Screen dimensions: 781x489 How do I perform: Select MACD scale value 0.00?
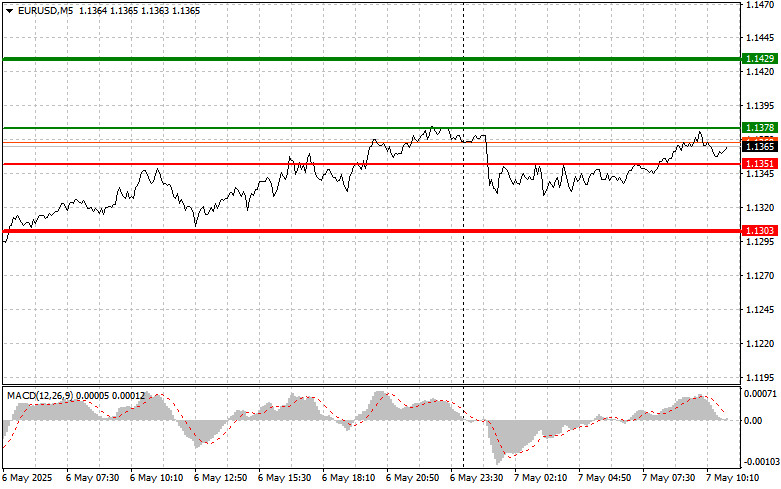click(x=753, y=421)
